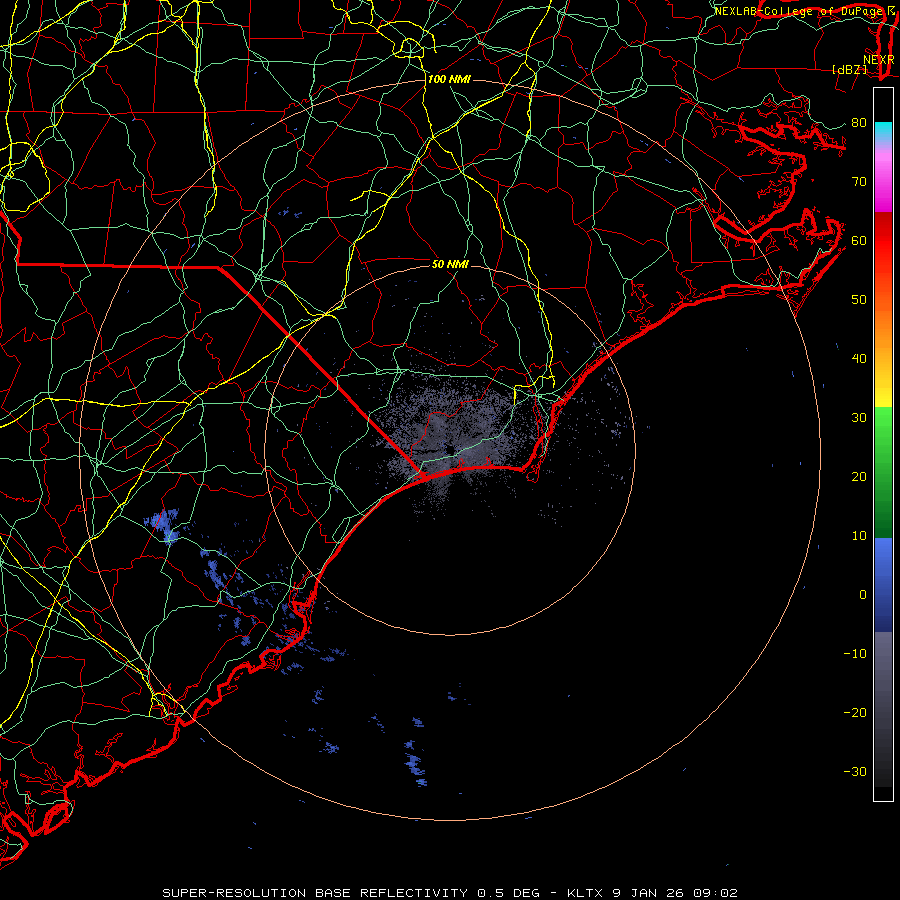Select the -30 value on dBZ scale
Viewport: 900px width, 900px height.
pyautogui.click(x=855, y=771)
